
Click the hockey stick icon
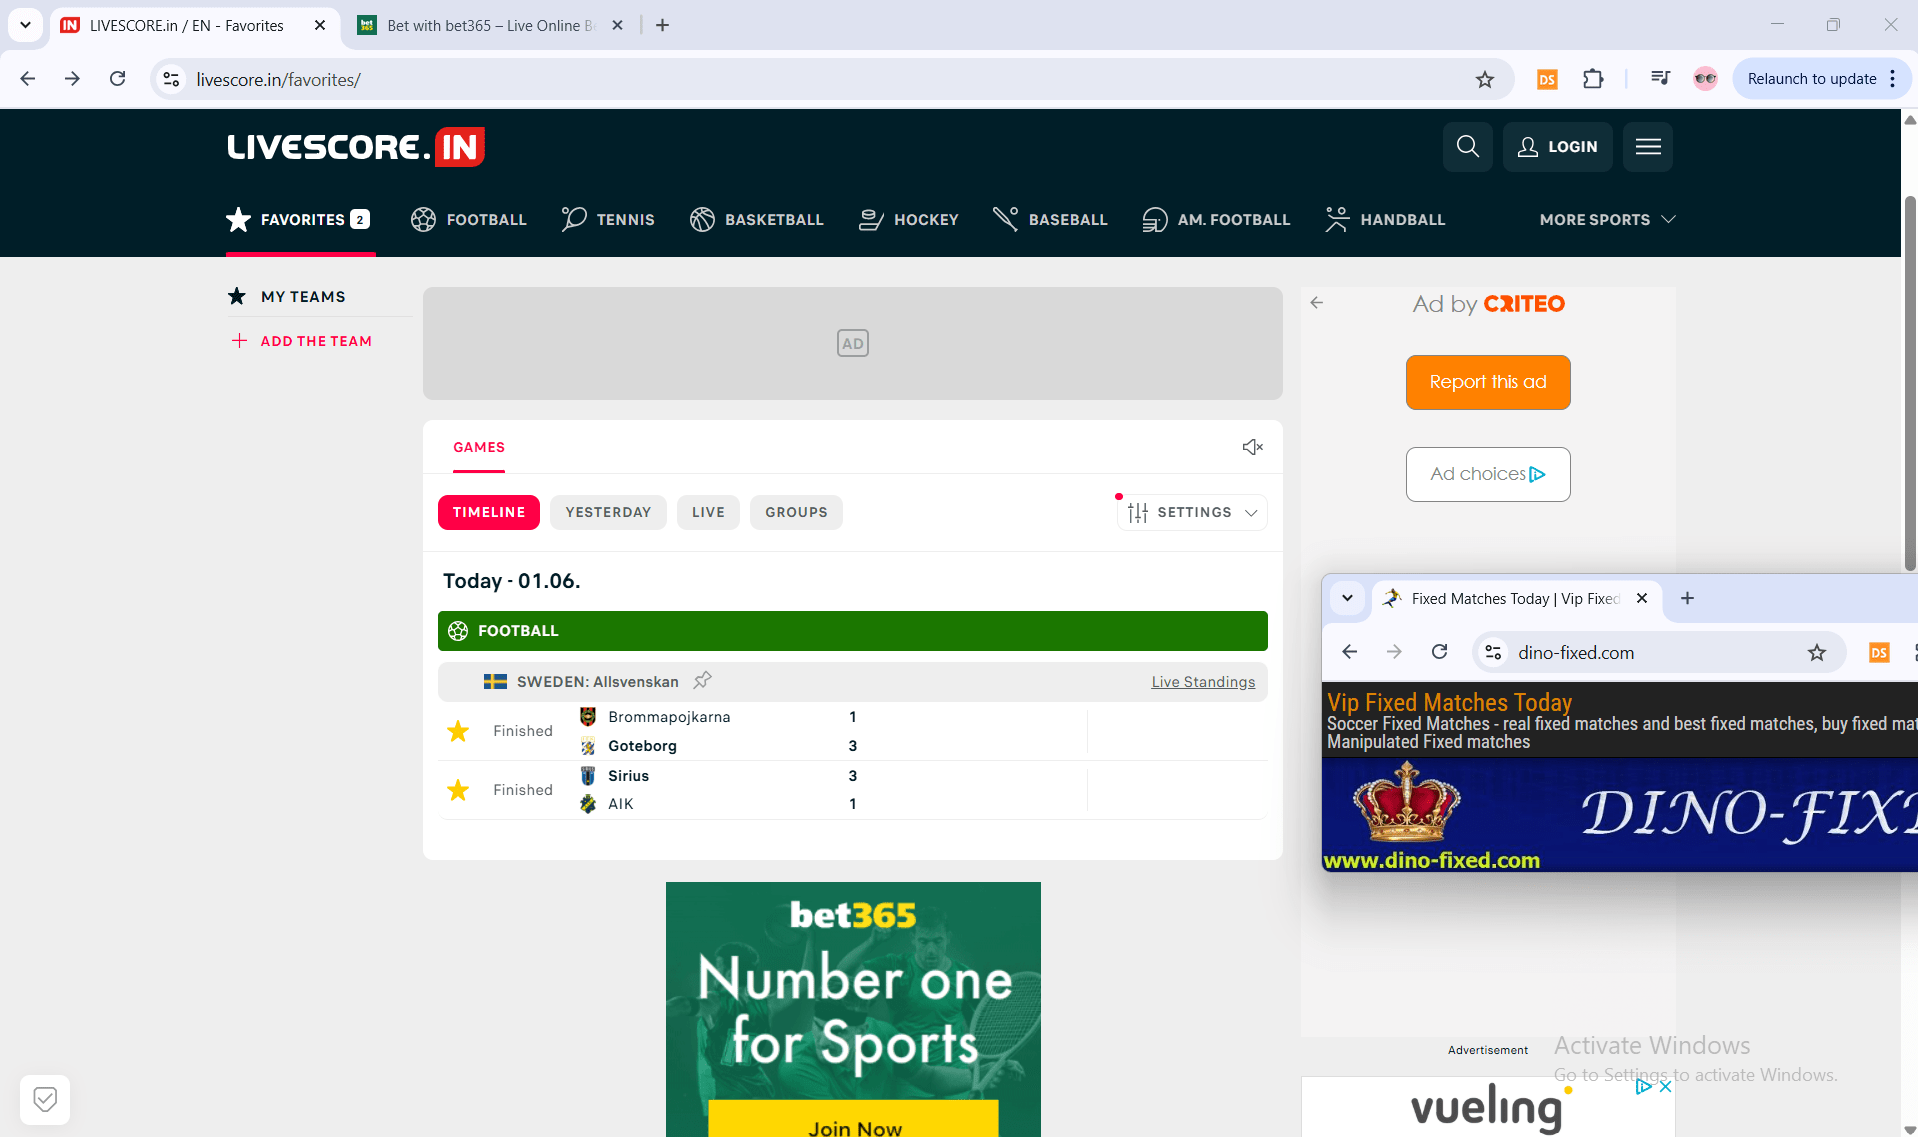[871, 219]
